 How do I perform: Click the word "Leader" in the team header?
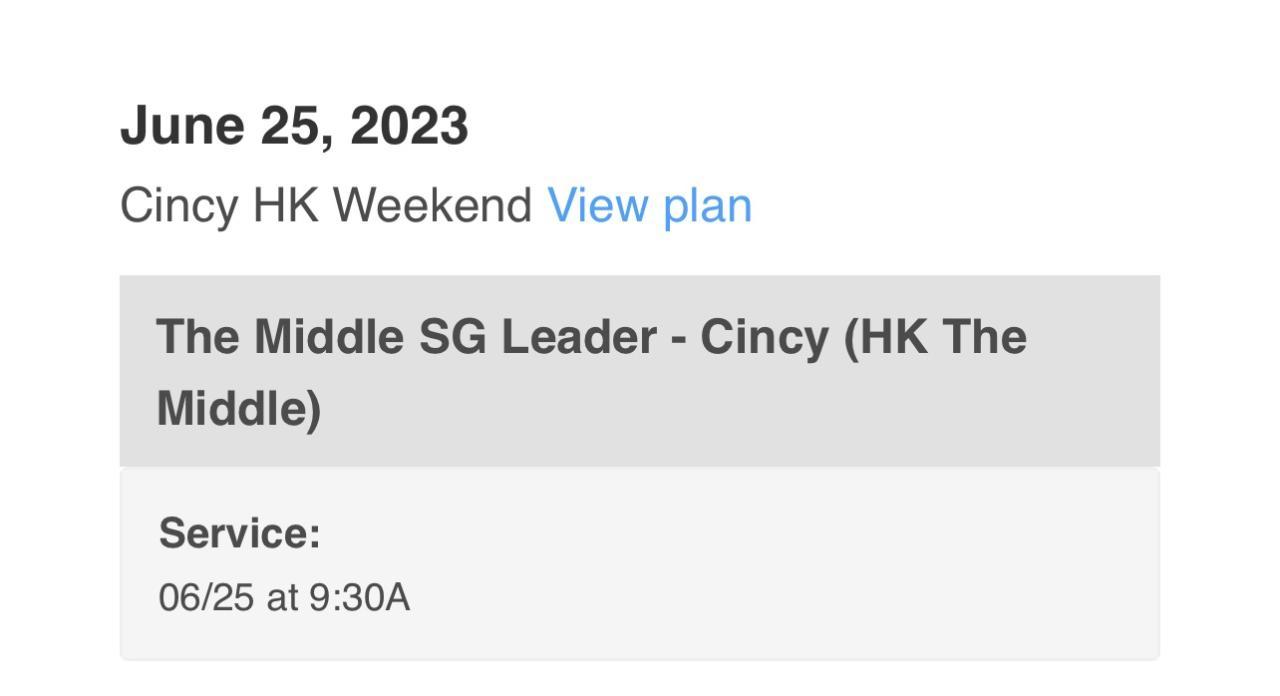click(578, 337)
